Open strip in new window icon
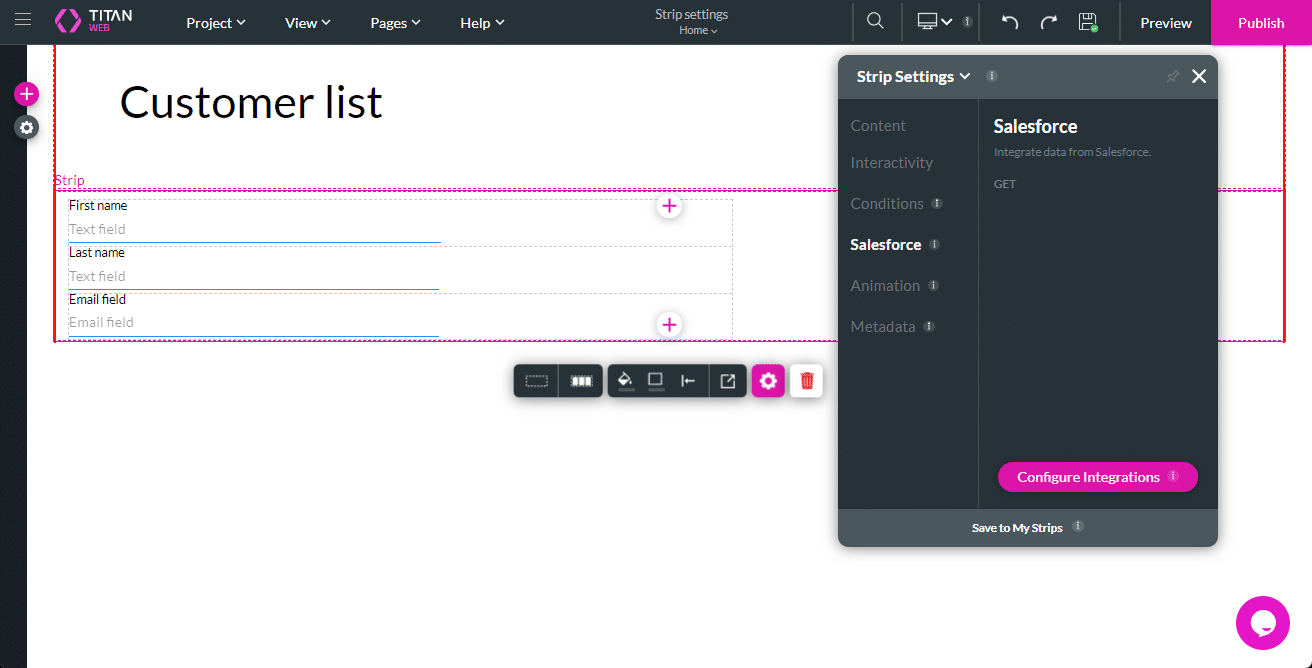Viewport: 1312px width, 668px height. (x=729, y=380)
